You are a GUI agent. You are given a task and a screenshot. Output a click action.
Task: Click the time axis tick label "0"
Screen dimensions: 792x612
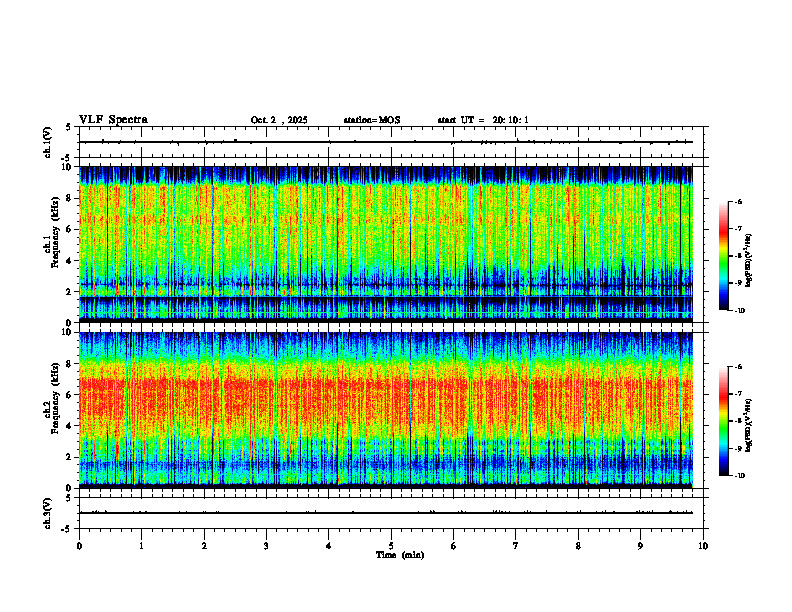(x=79, y=546)
